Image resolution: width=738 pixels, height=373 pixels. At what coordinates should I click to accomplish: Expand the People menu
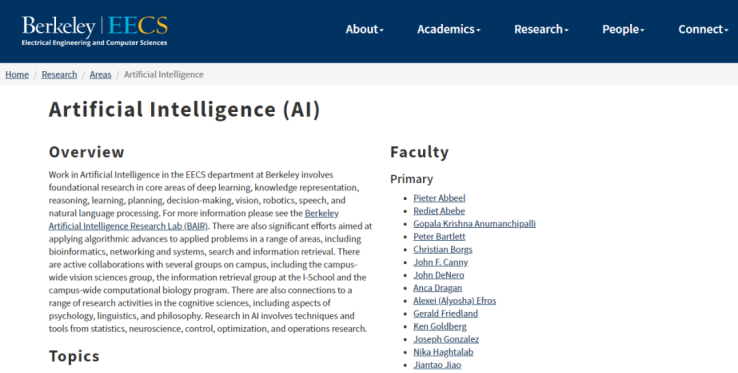click(623, 29)
